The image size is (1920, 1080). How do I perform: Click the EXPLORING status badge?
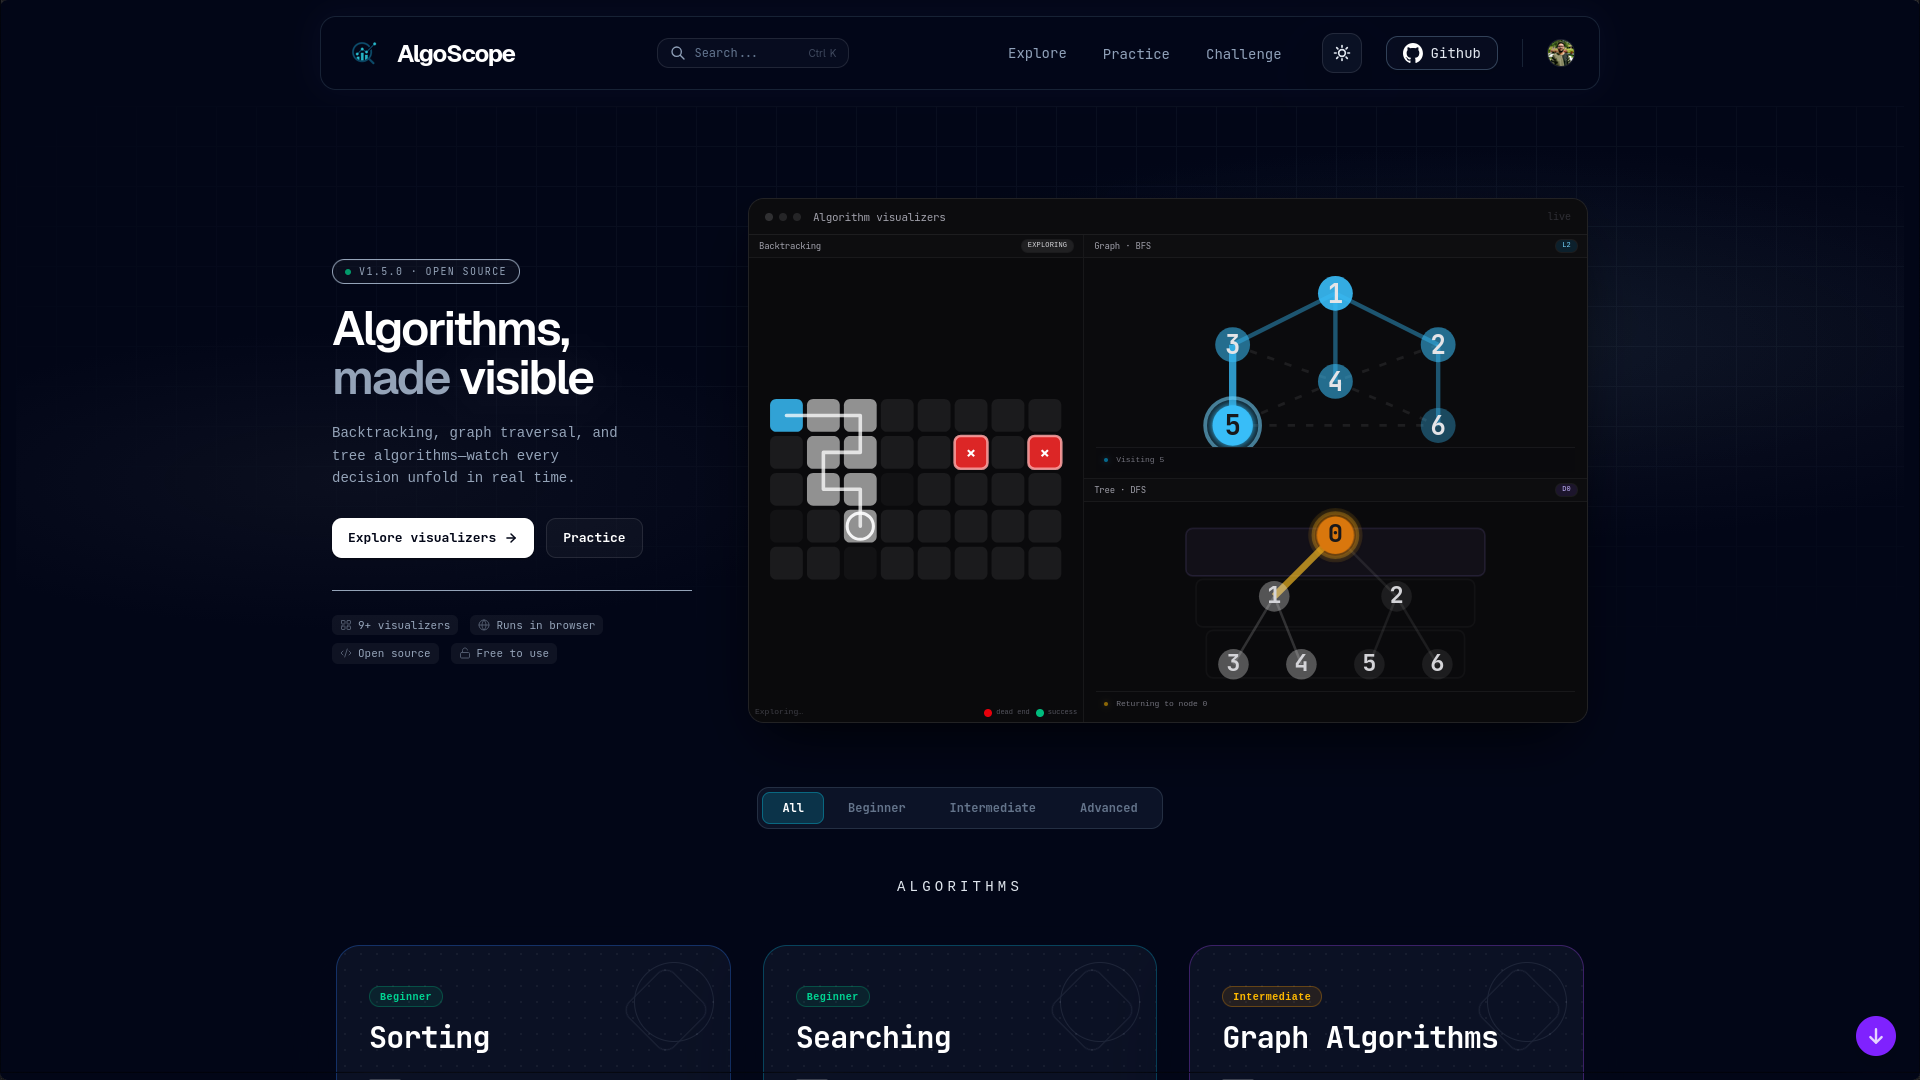point(1047,245)
